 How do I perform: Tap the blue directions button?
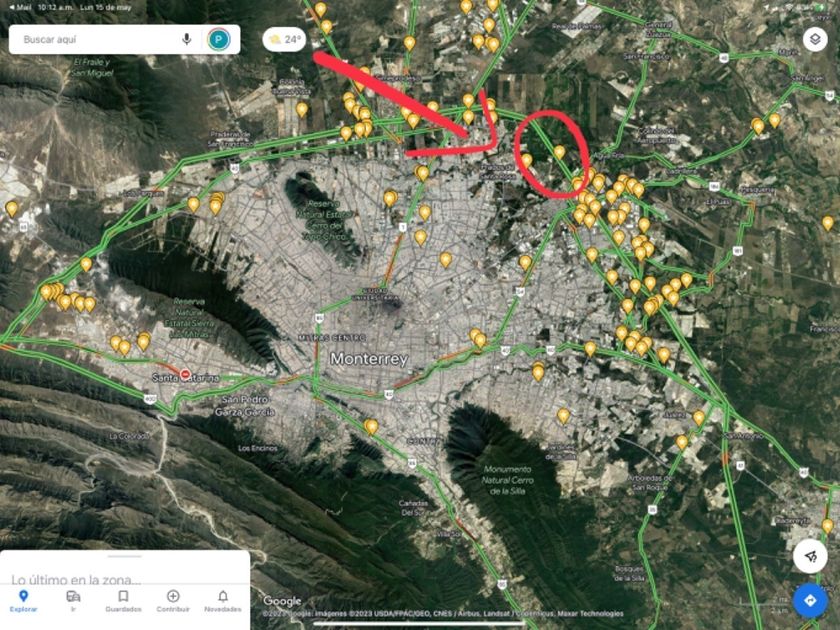click(810, 600)
